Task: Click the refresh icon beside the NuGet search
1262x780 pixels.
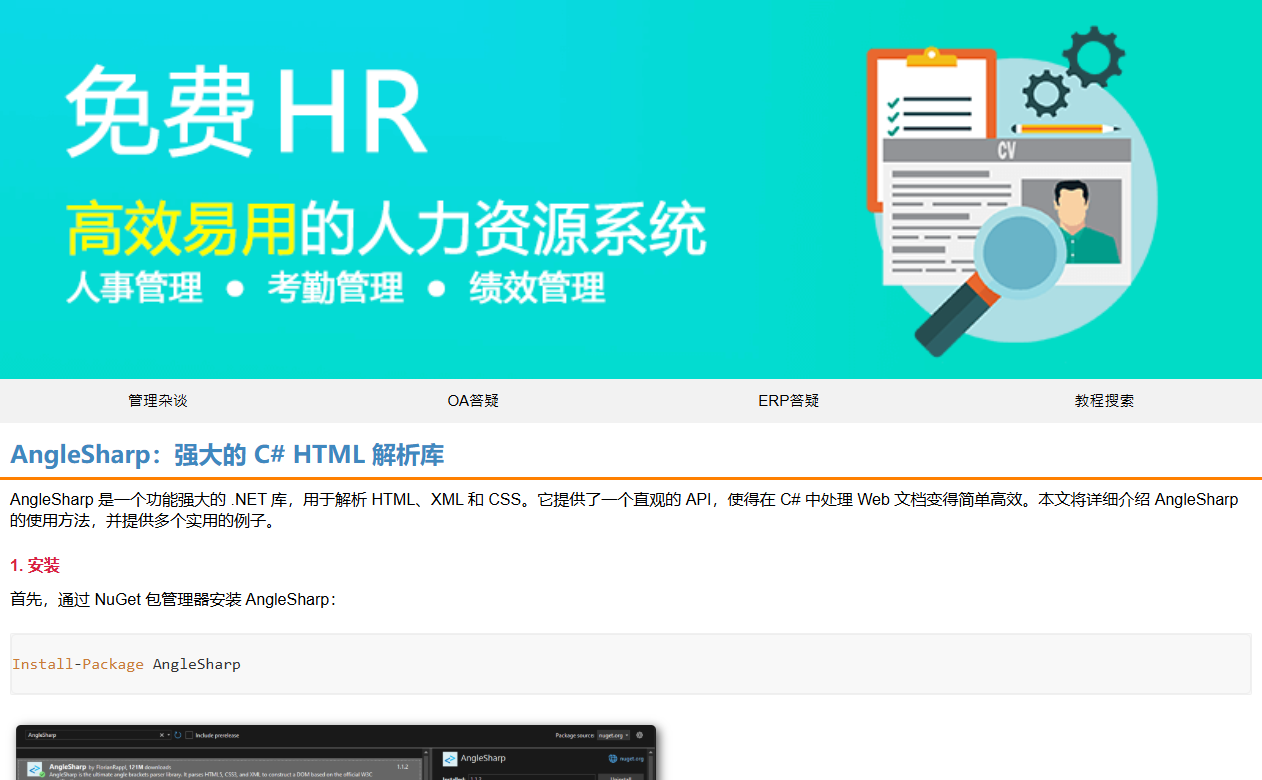Action: [177, 735]
